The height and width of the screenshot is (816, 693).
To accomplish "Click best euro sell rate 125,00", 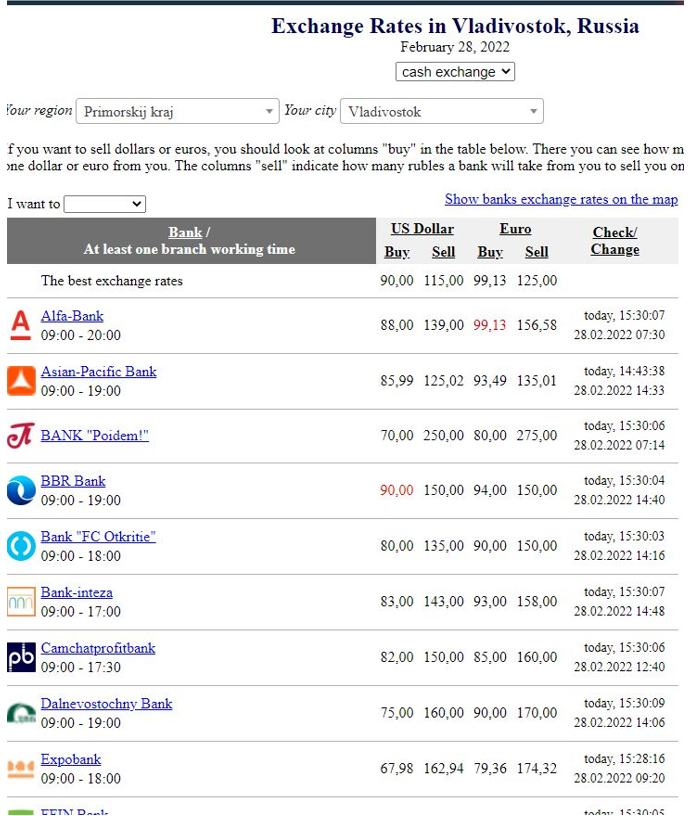I will [537, 280].
